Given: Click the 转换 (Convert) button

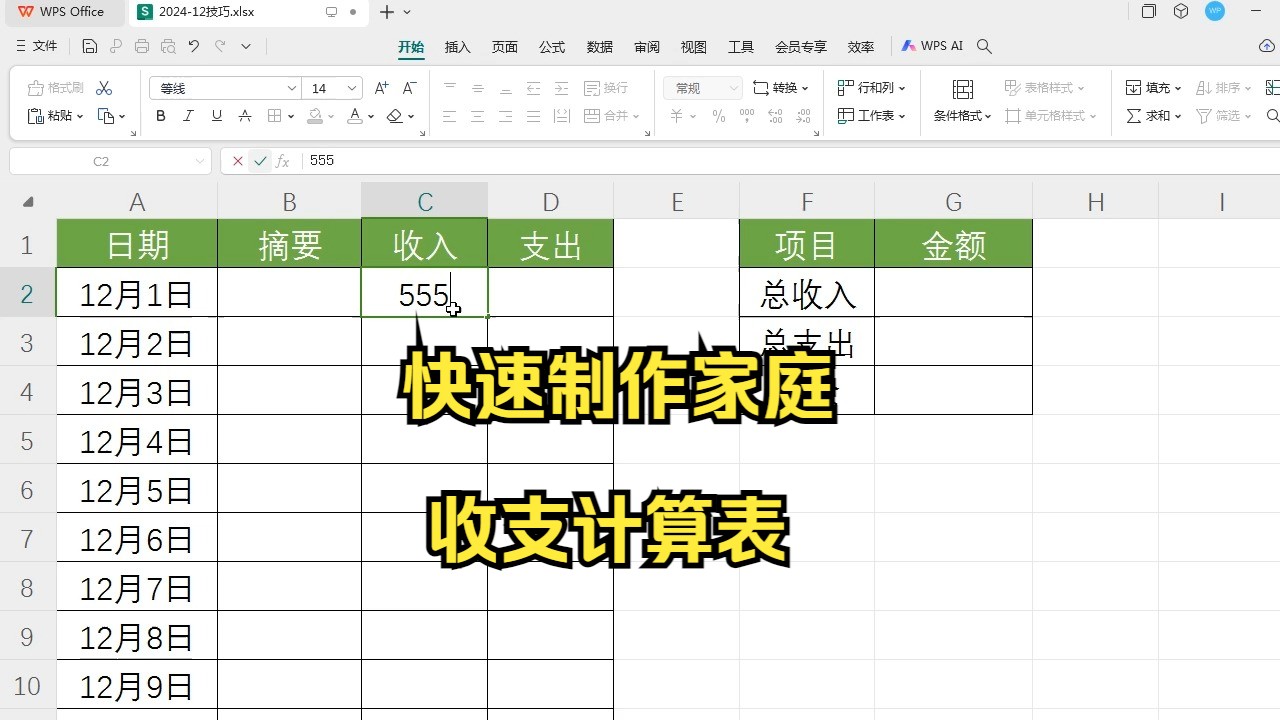Looking at the screenshot, I should pos(781,88).
